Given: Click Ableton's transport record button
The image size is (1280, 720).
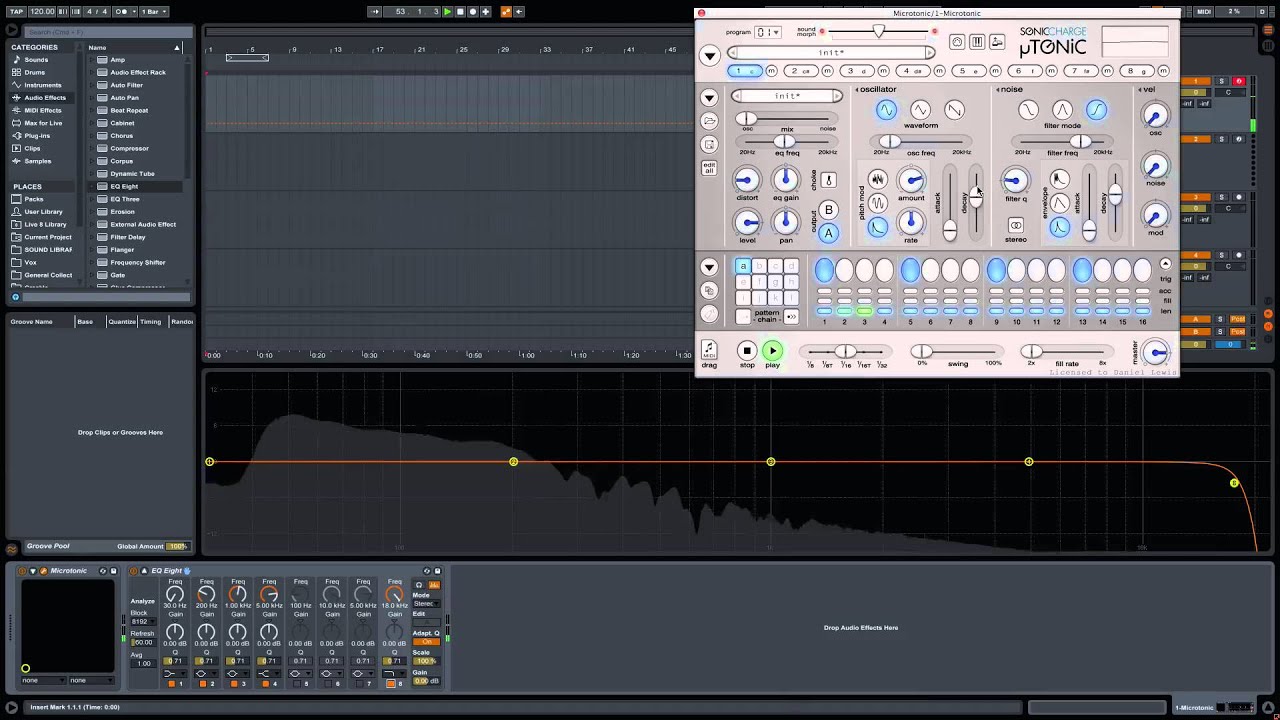Looking at the screenshot, I should tap(472, 11).
